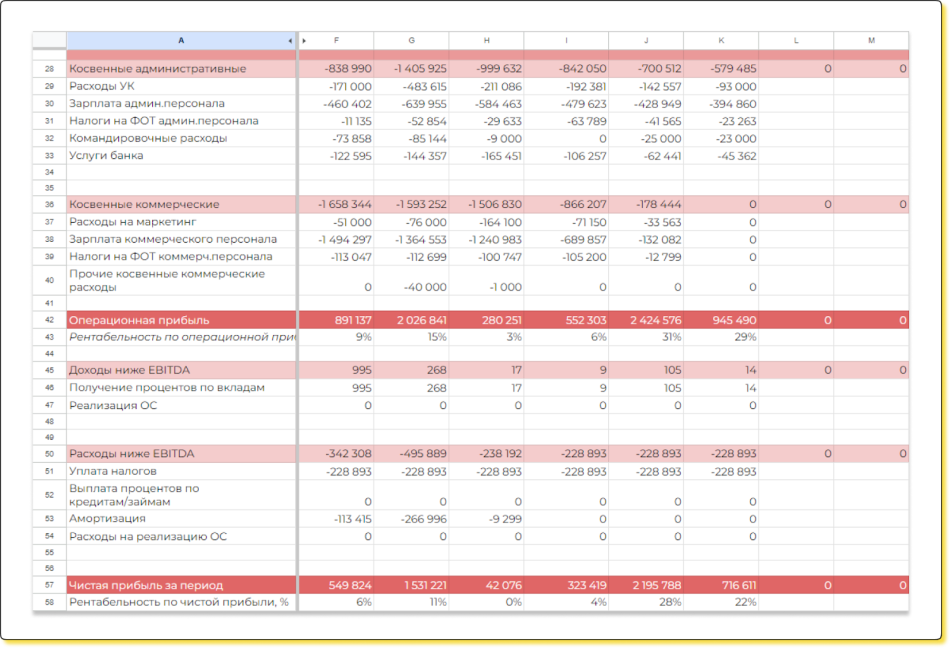The image size is (950, 648).
Task: Select the 'Косвенные коммерческие' cell
Action: (x=181, y=204)
